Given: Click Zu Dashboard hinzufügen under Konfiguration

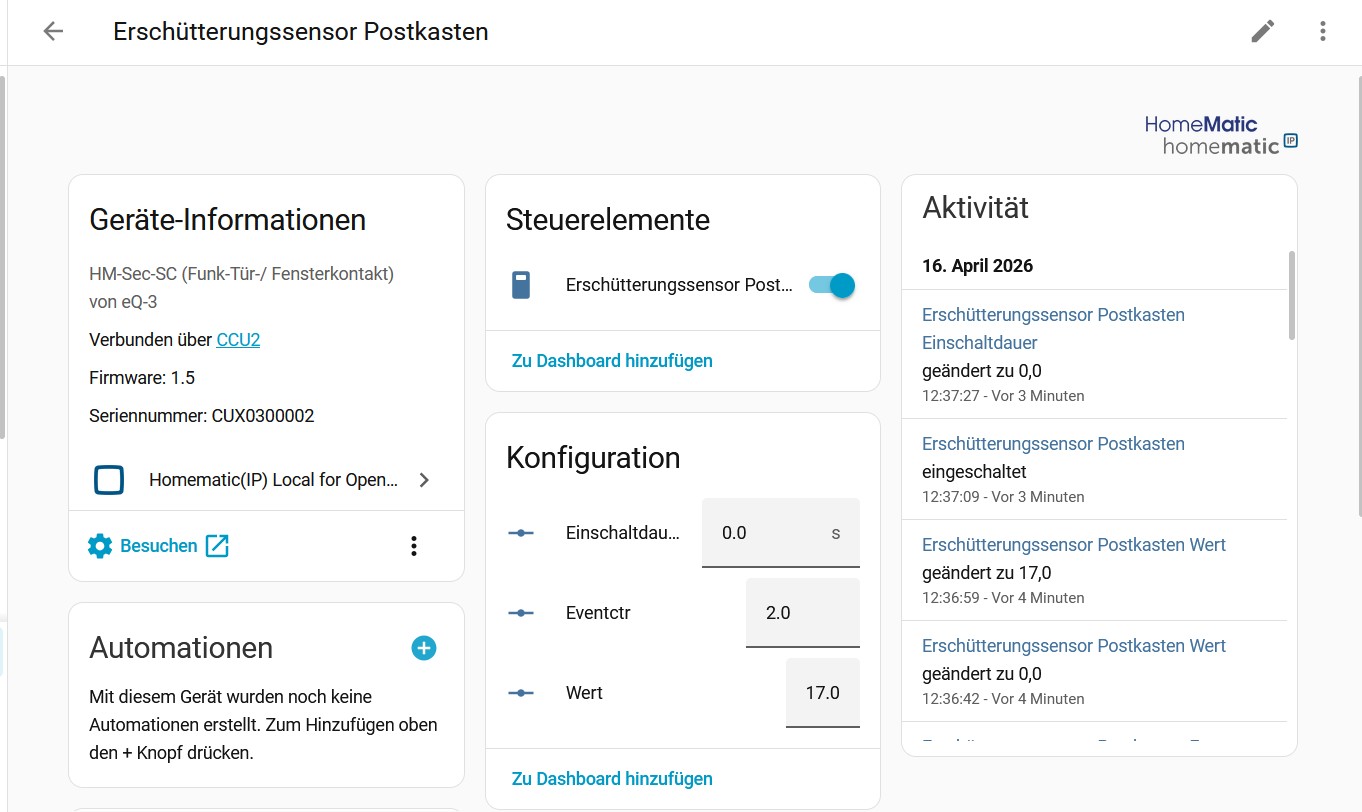Looking at the screenshot, I should click(x=612, y=779).
